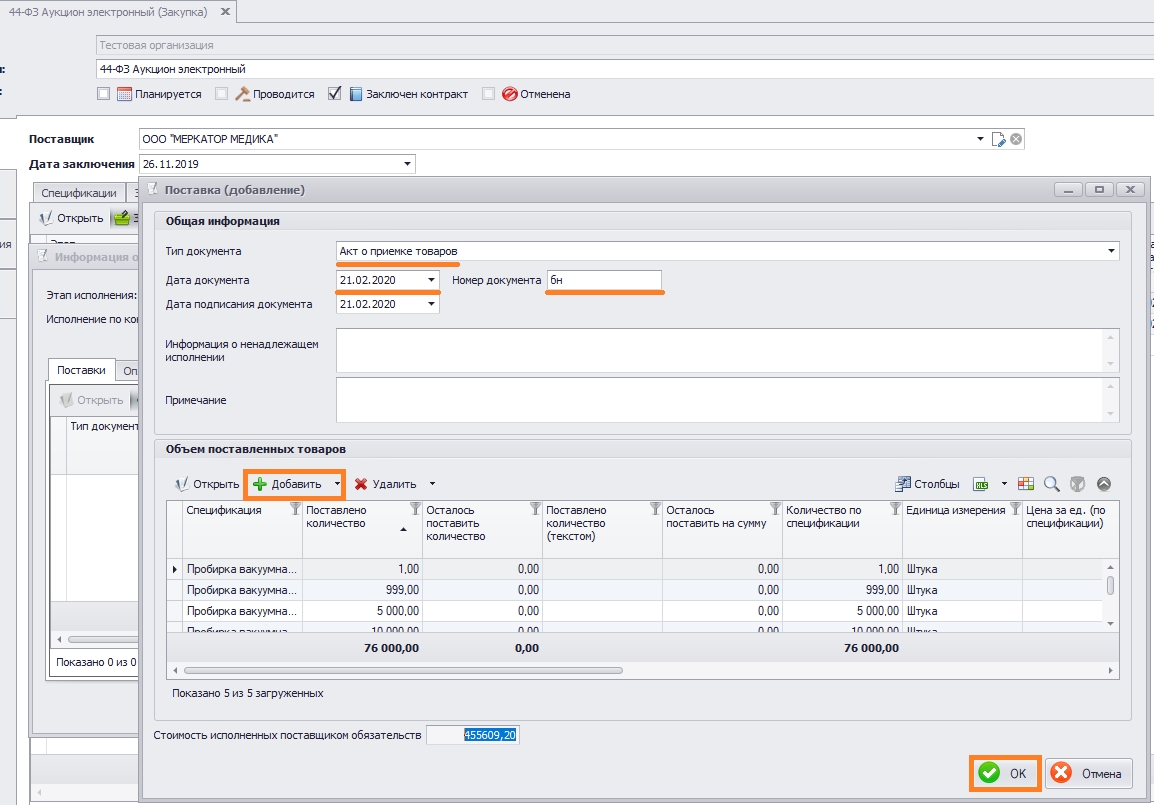This screenshot has height=805, width=1154.
Task: Click the green plus Добавить icon
Action: point(260,484)
